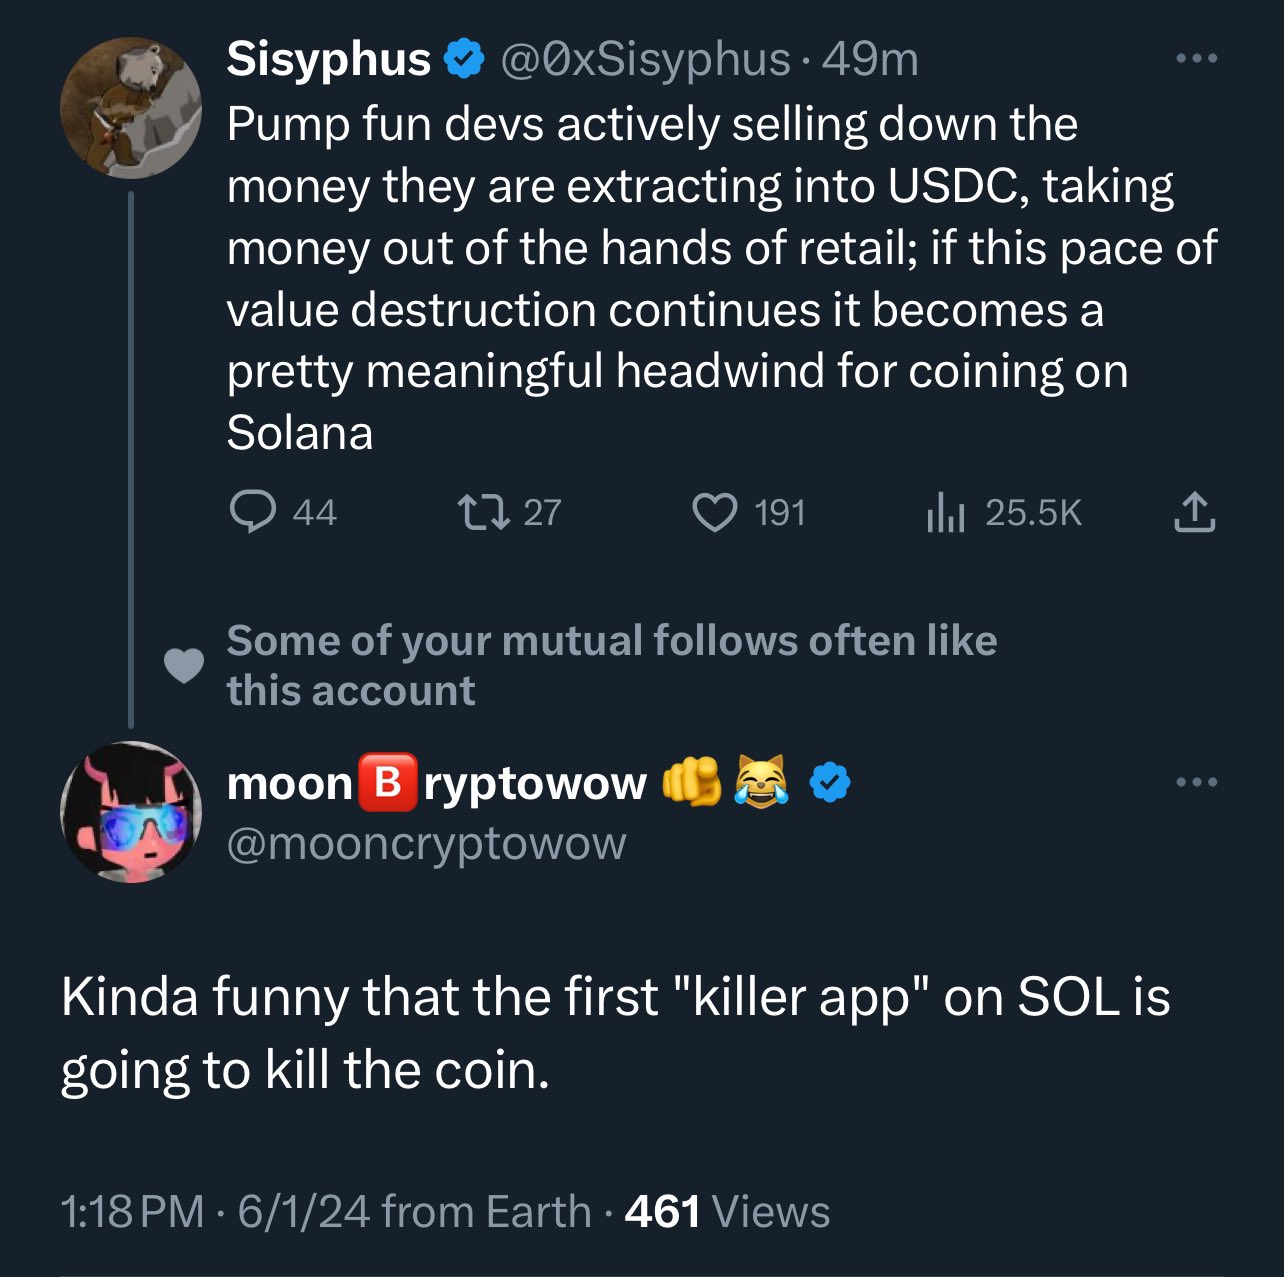This screenshot has height=1277, width=1284.
Task: Like the Sisyphus tweet with heart icon
Action: pos(715,513)
